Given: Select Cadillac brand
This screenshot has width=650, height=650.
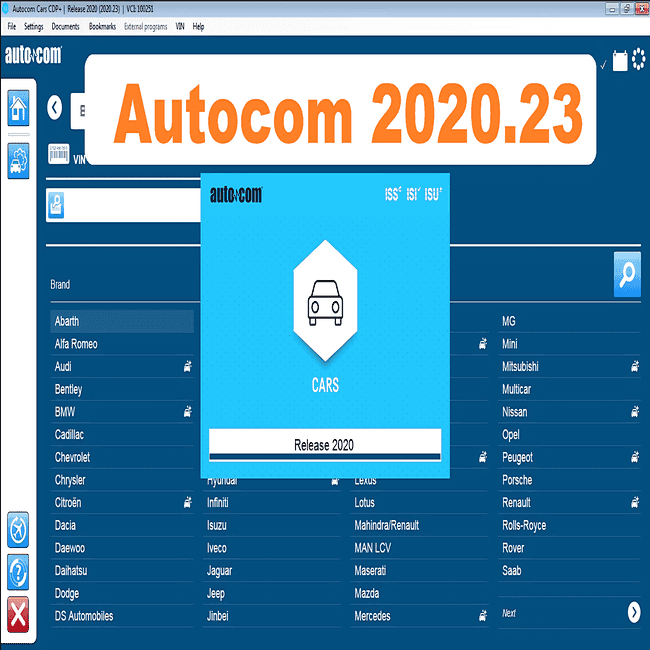Looking at the screenshot, I should point(122,434).
